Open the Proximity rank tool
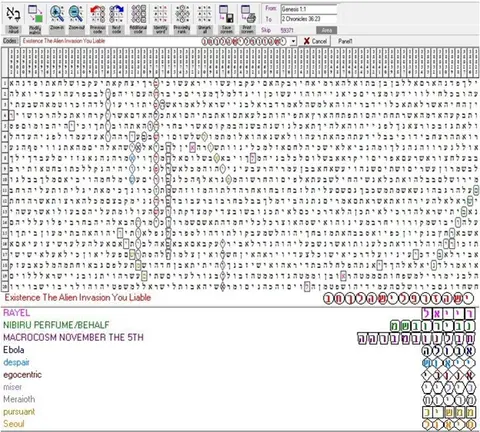 [182, 14]
